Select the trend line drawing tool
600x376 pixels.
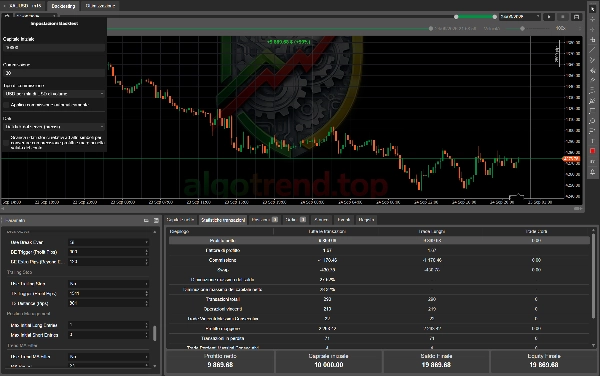pos(592,50)
